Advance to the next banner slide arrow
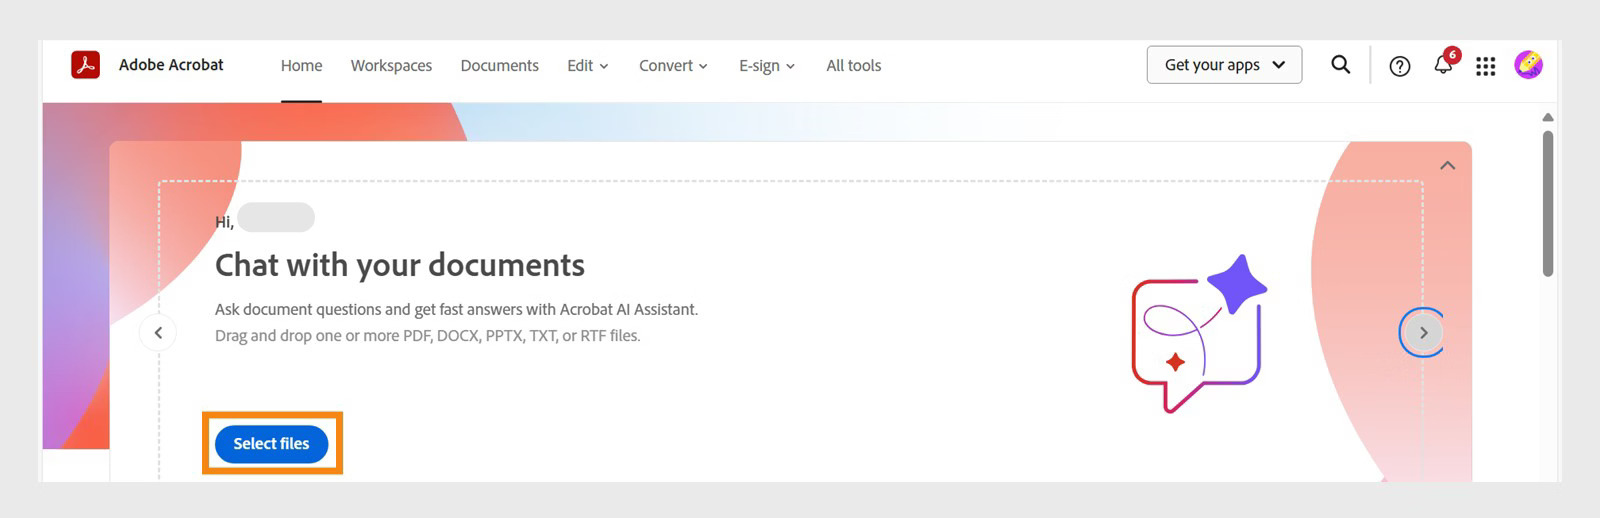 click(x=1423, y=333)
